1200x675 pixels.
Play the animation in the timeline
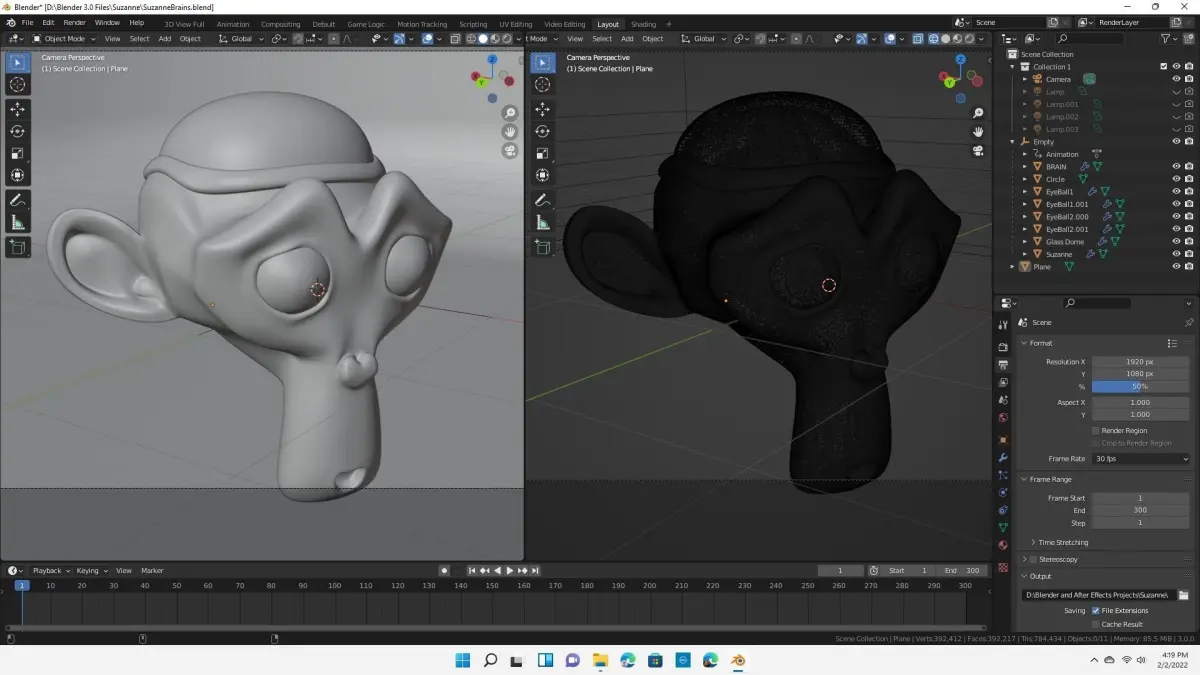509,570
